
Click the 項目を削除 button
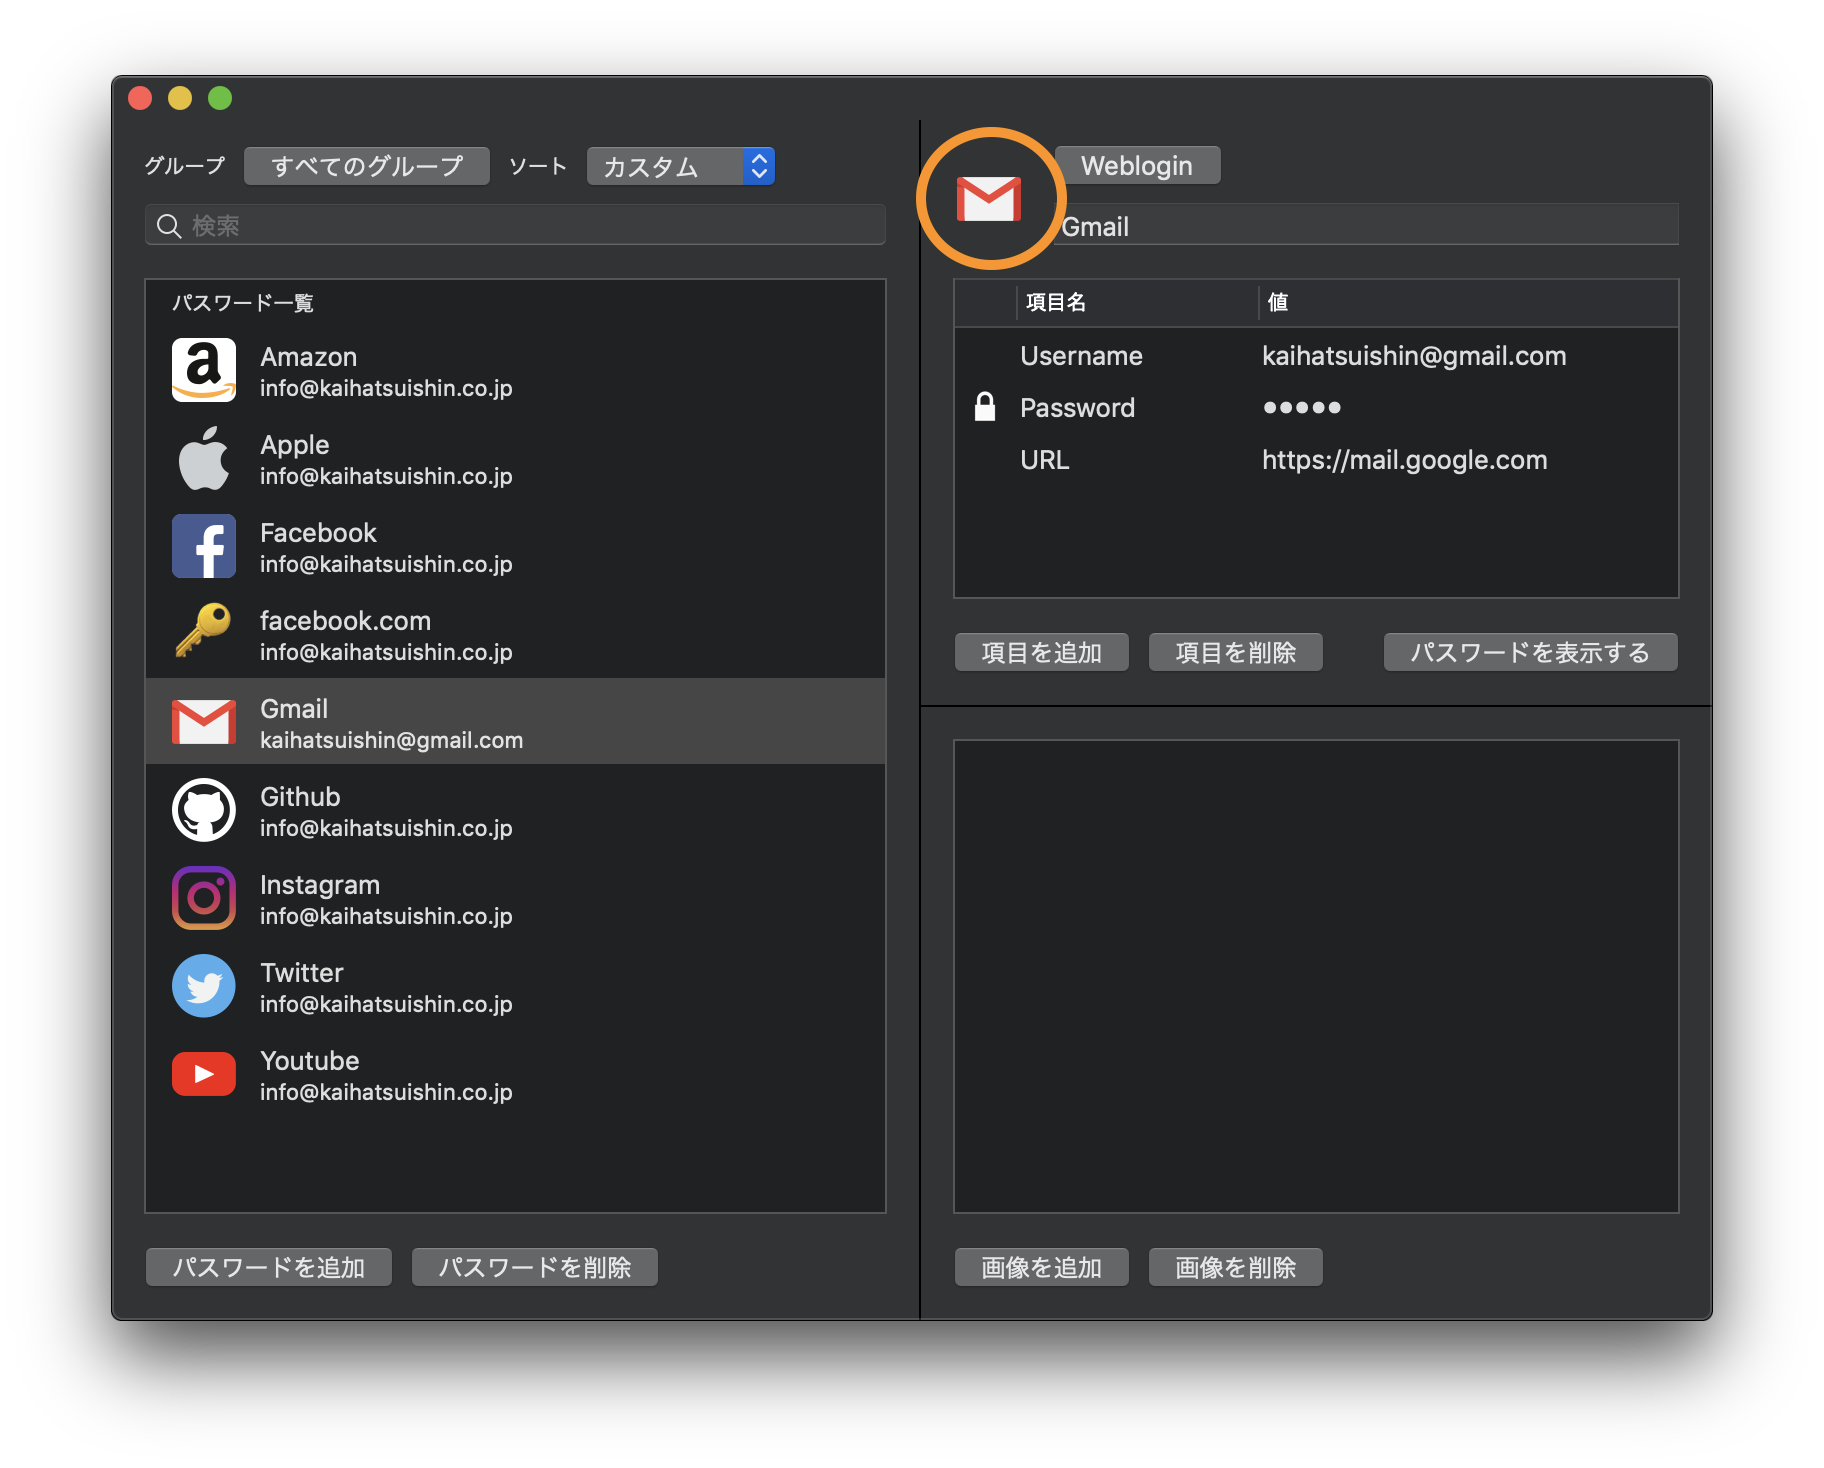(x=1236, y=652)
